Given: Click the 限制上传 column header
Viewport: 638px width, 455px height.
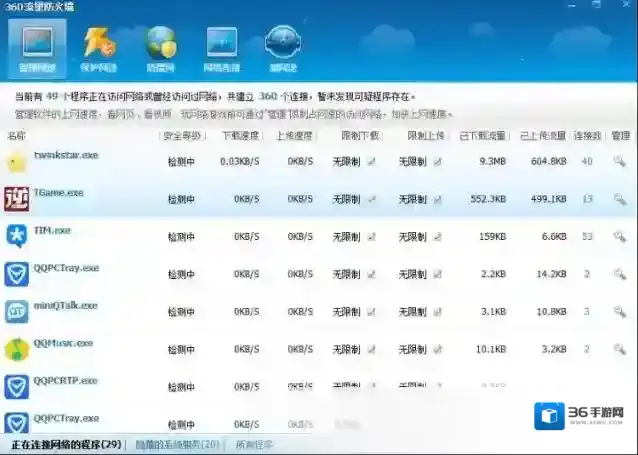Looking at the screenshot, I should pos(426,136).
